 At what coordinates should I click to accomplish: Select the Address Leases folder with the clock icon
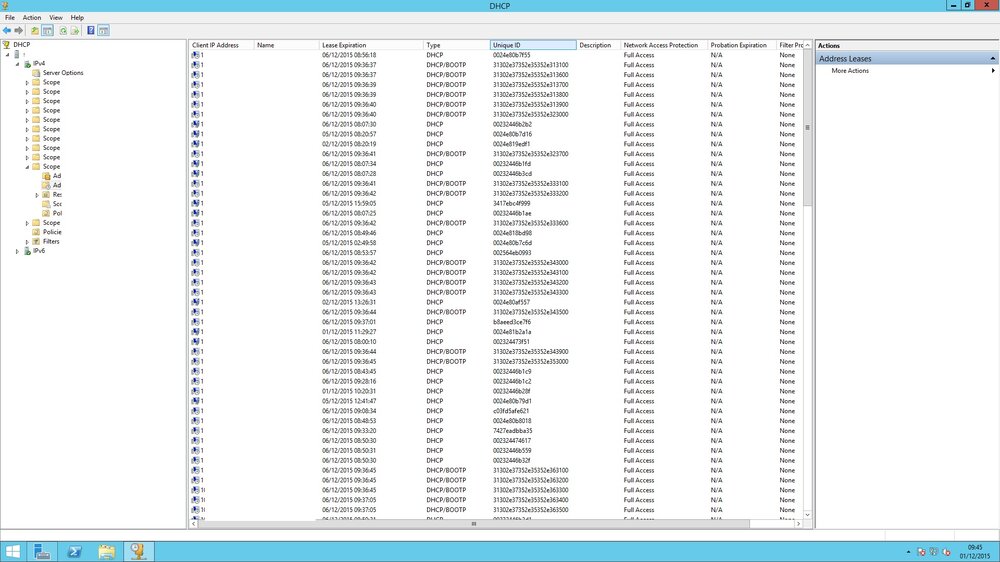[x=52, y=185]
